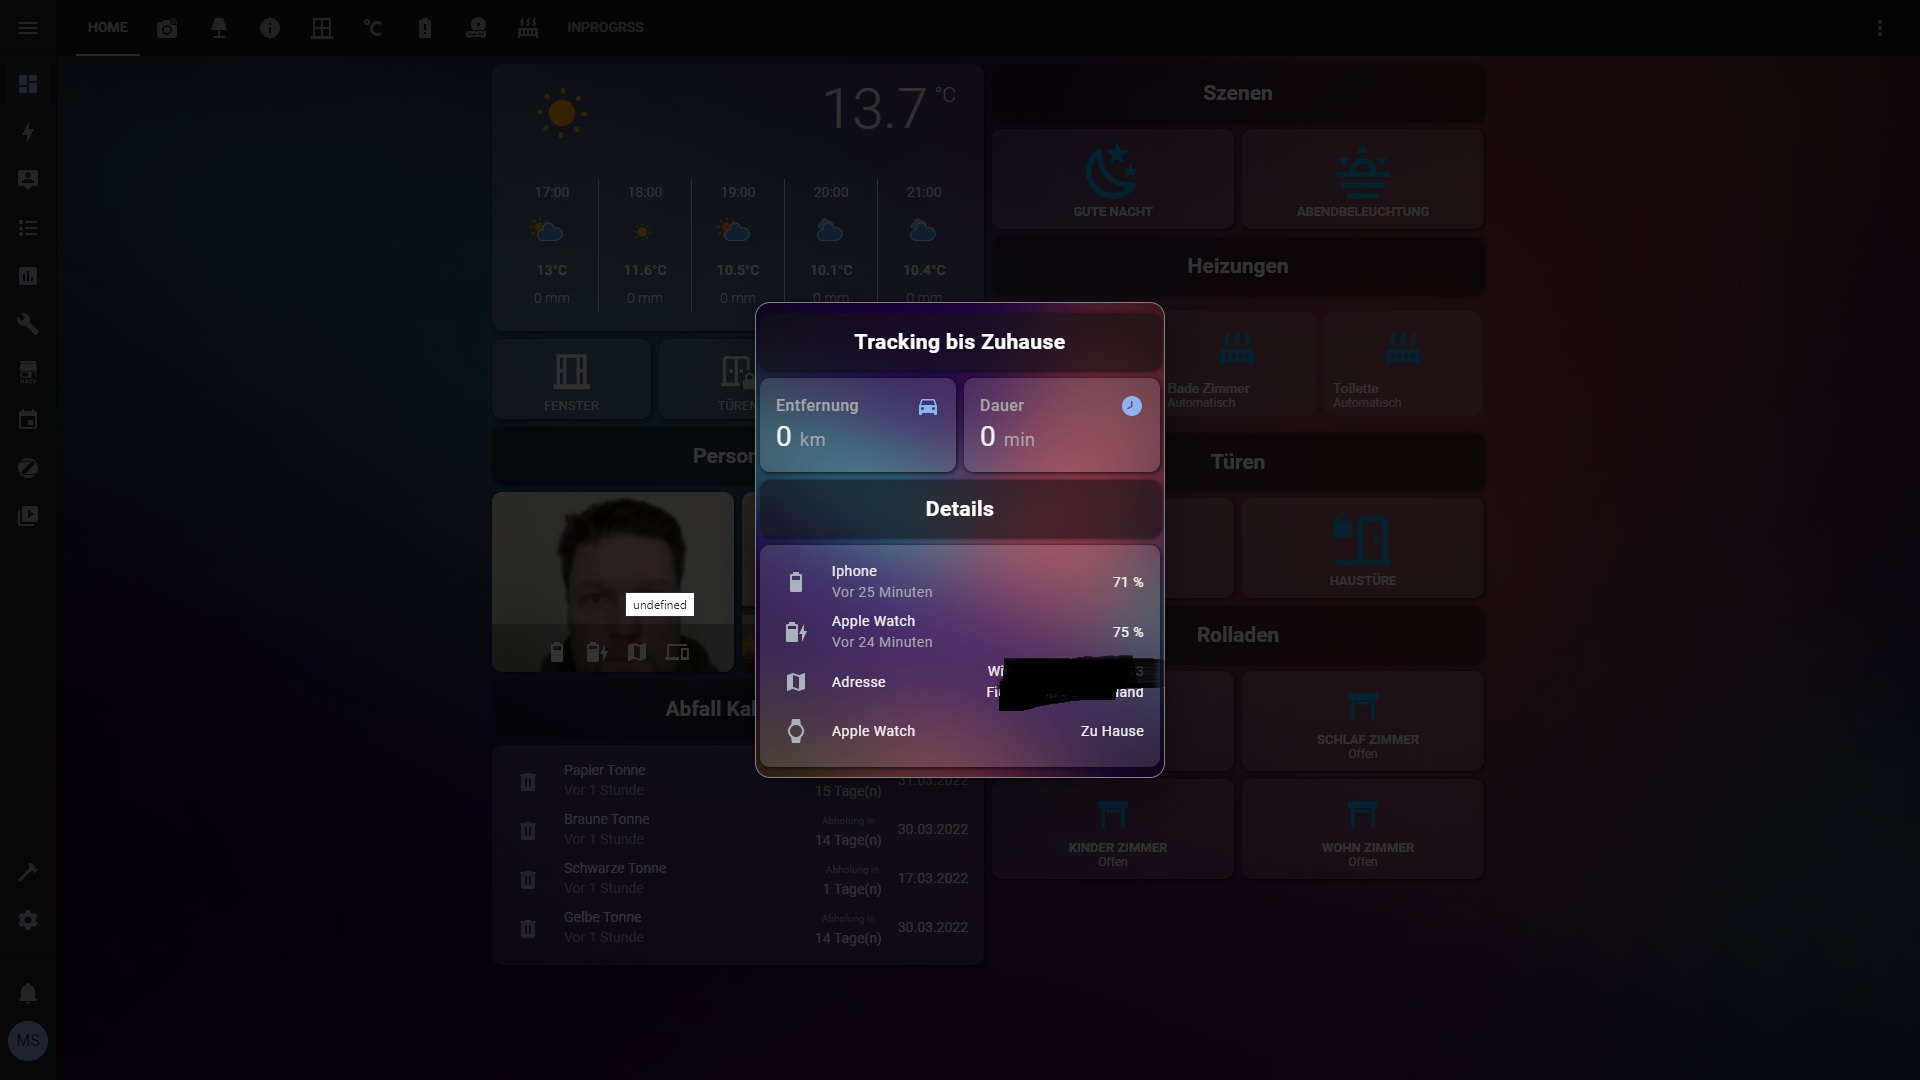Open the MS user profile avatar
The height and width of the screenshot is (1080, 1920).
28,1041
